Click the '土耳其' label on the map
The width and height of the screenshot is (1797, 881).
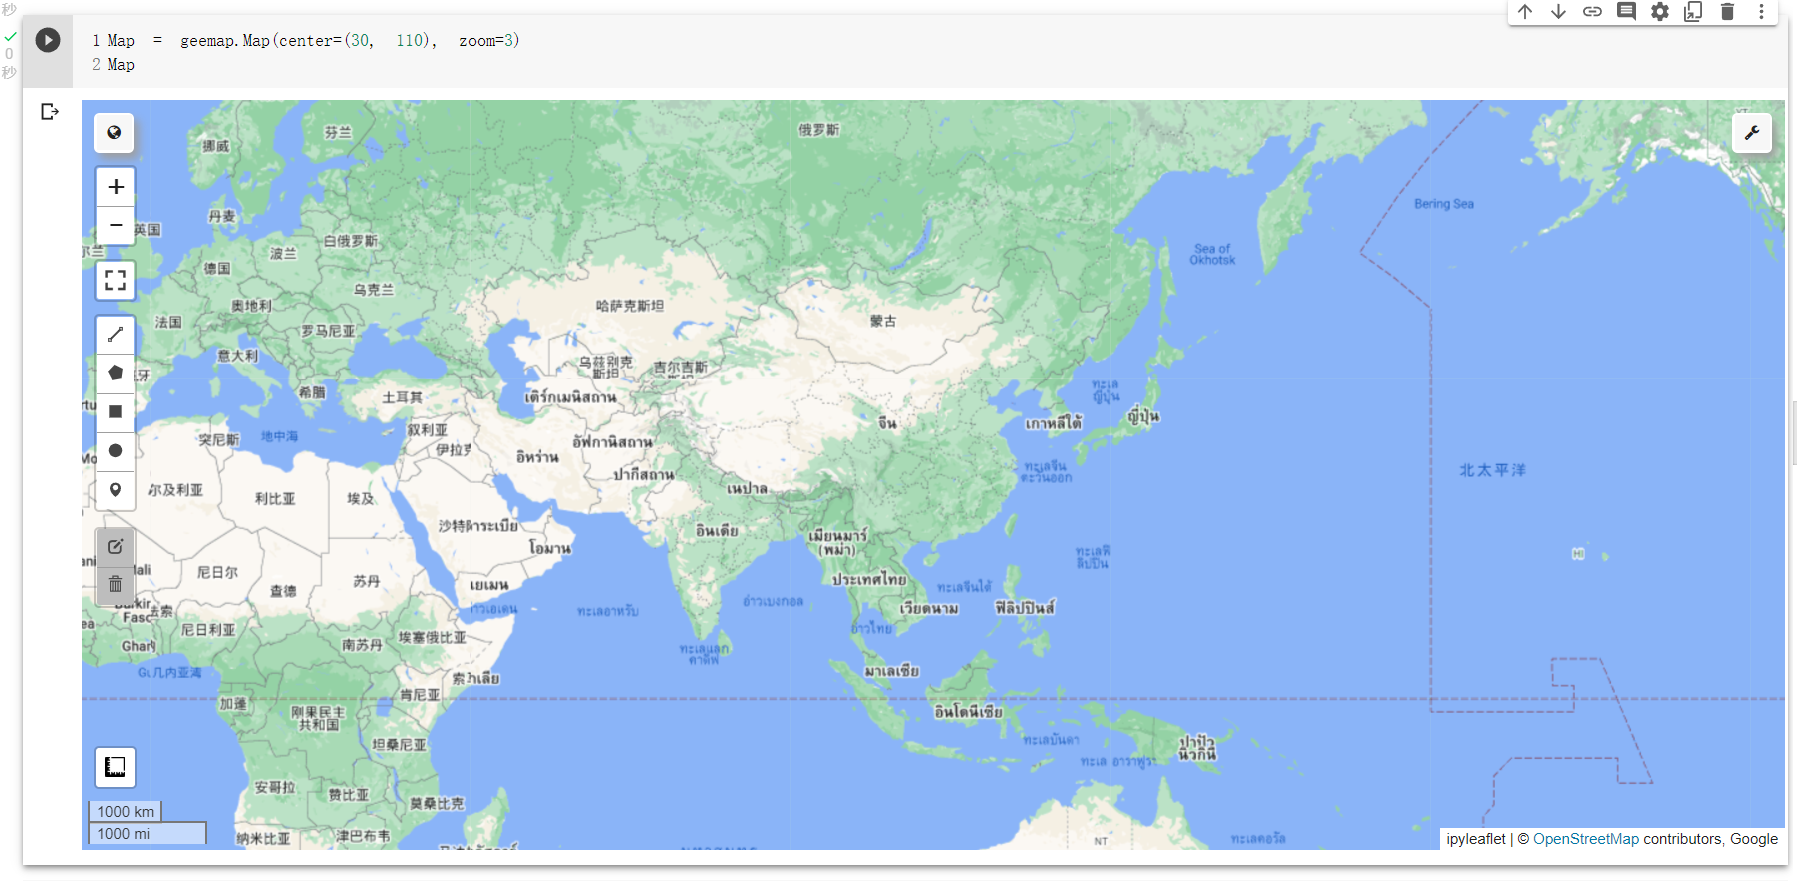click(x=402, y=397)
